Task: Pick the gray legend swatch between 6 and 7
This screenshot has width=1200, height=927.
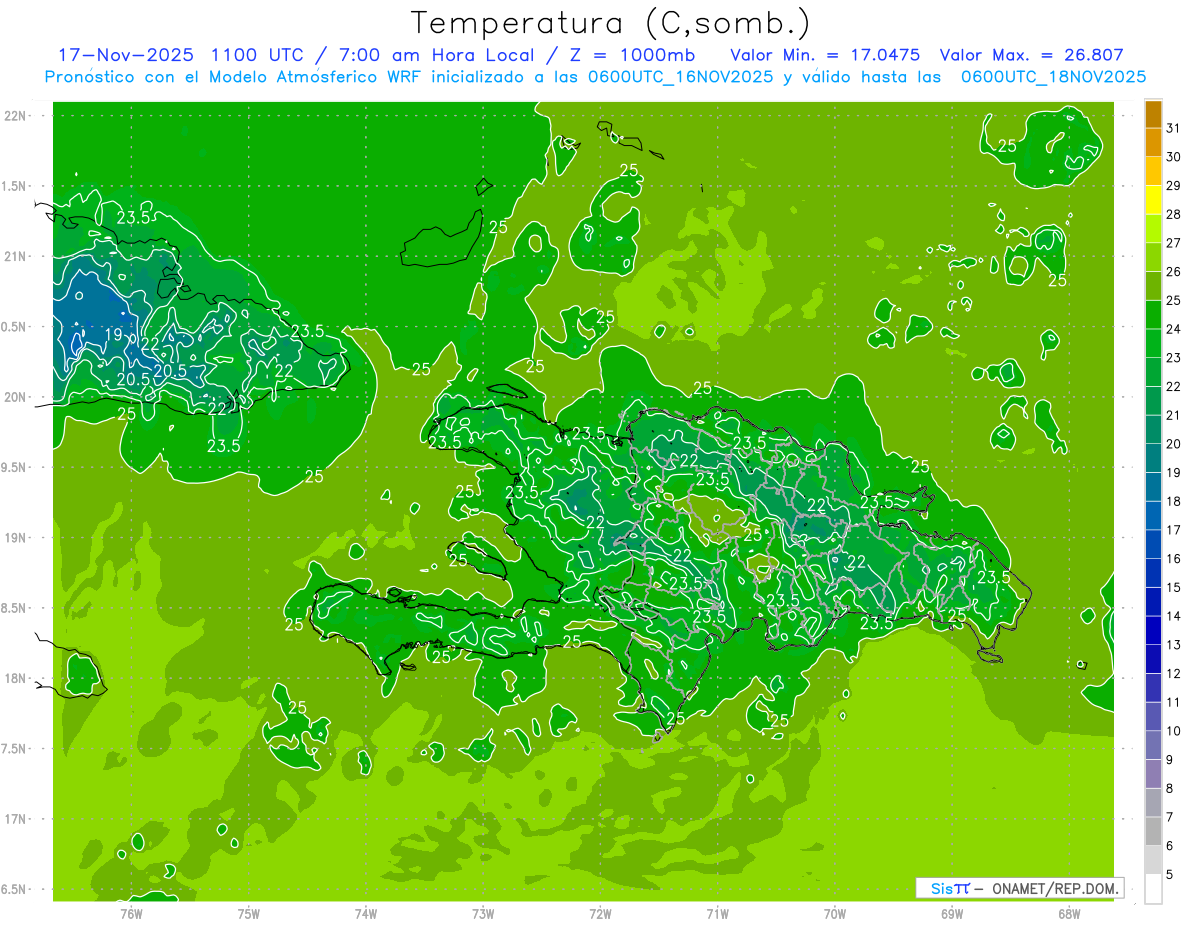Action: coord(1153,831)
